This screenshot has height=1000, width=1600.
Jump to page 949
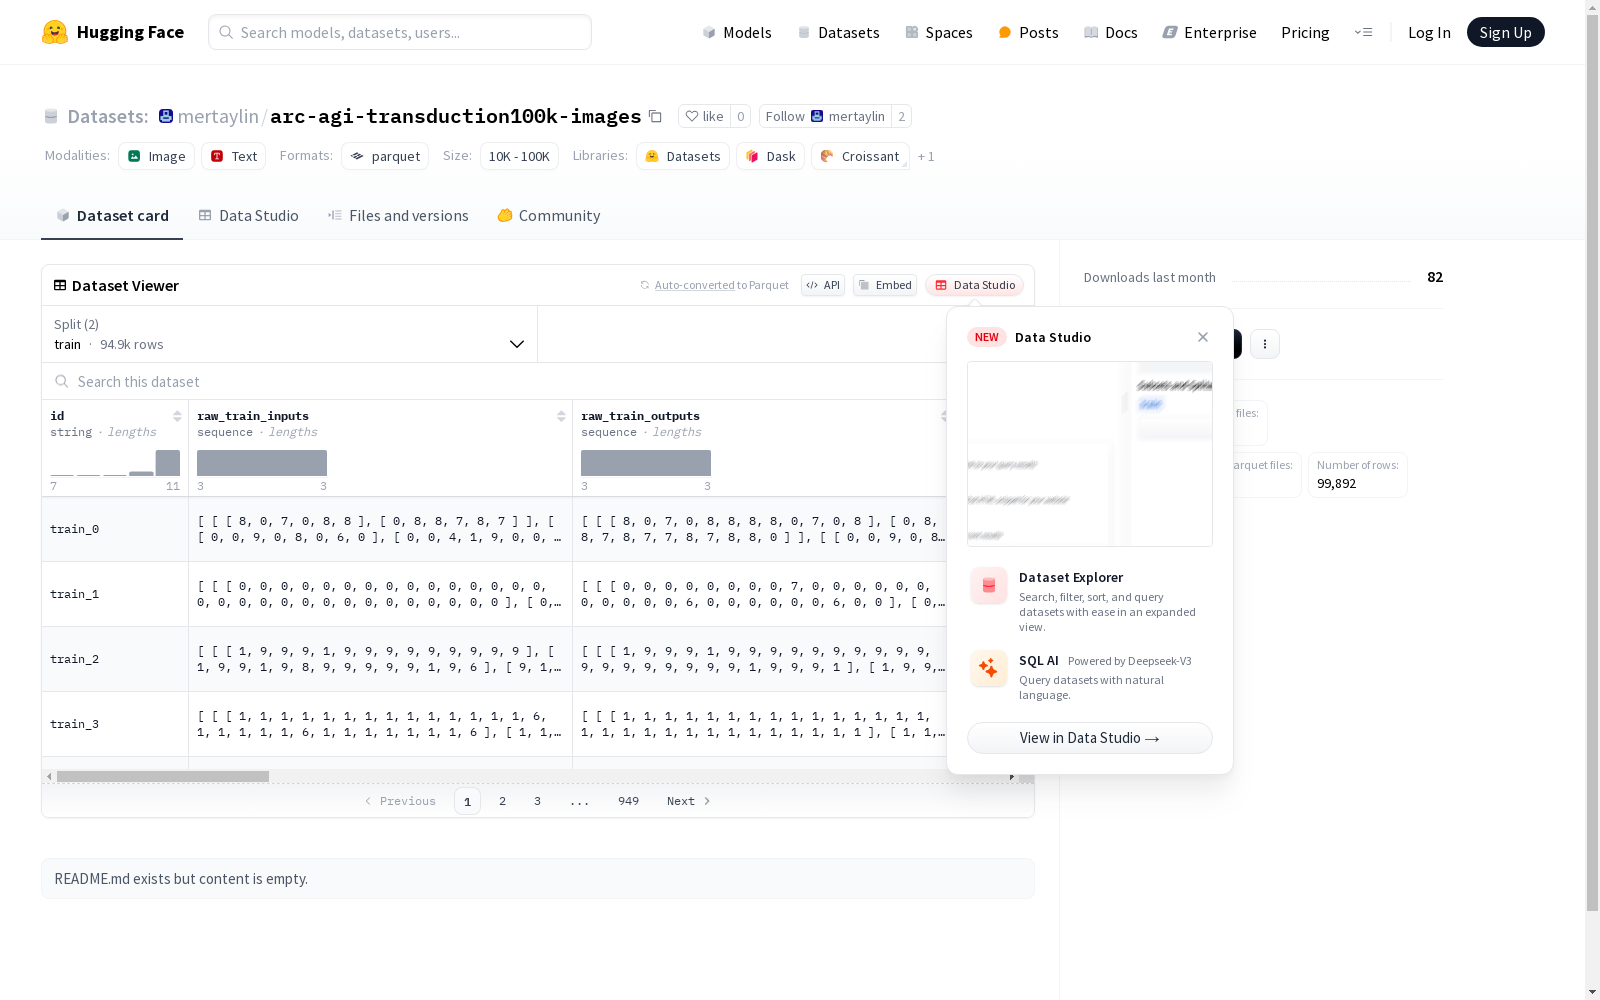pyautogui.click(x=628, y=801)
